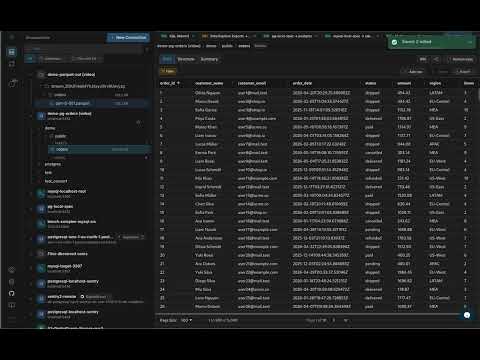
Task: Click the New Connection button
Action: (128, 37)
